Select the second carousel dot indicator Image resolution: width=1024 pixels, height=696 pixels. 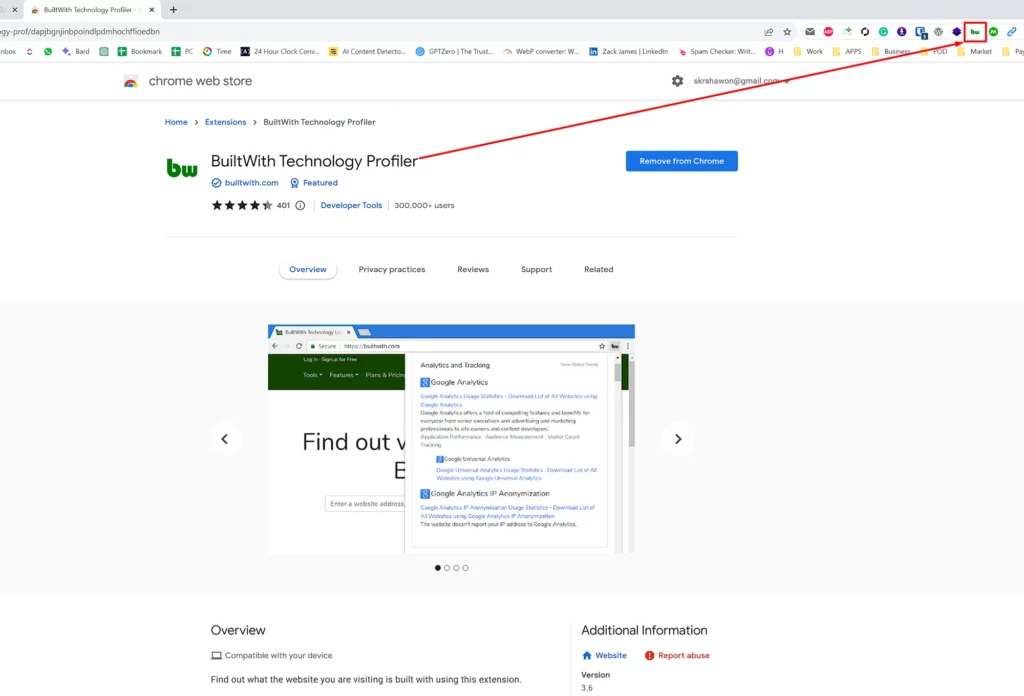447,567
